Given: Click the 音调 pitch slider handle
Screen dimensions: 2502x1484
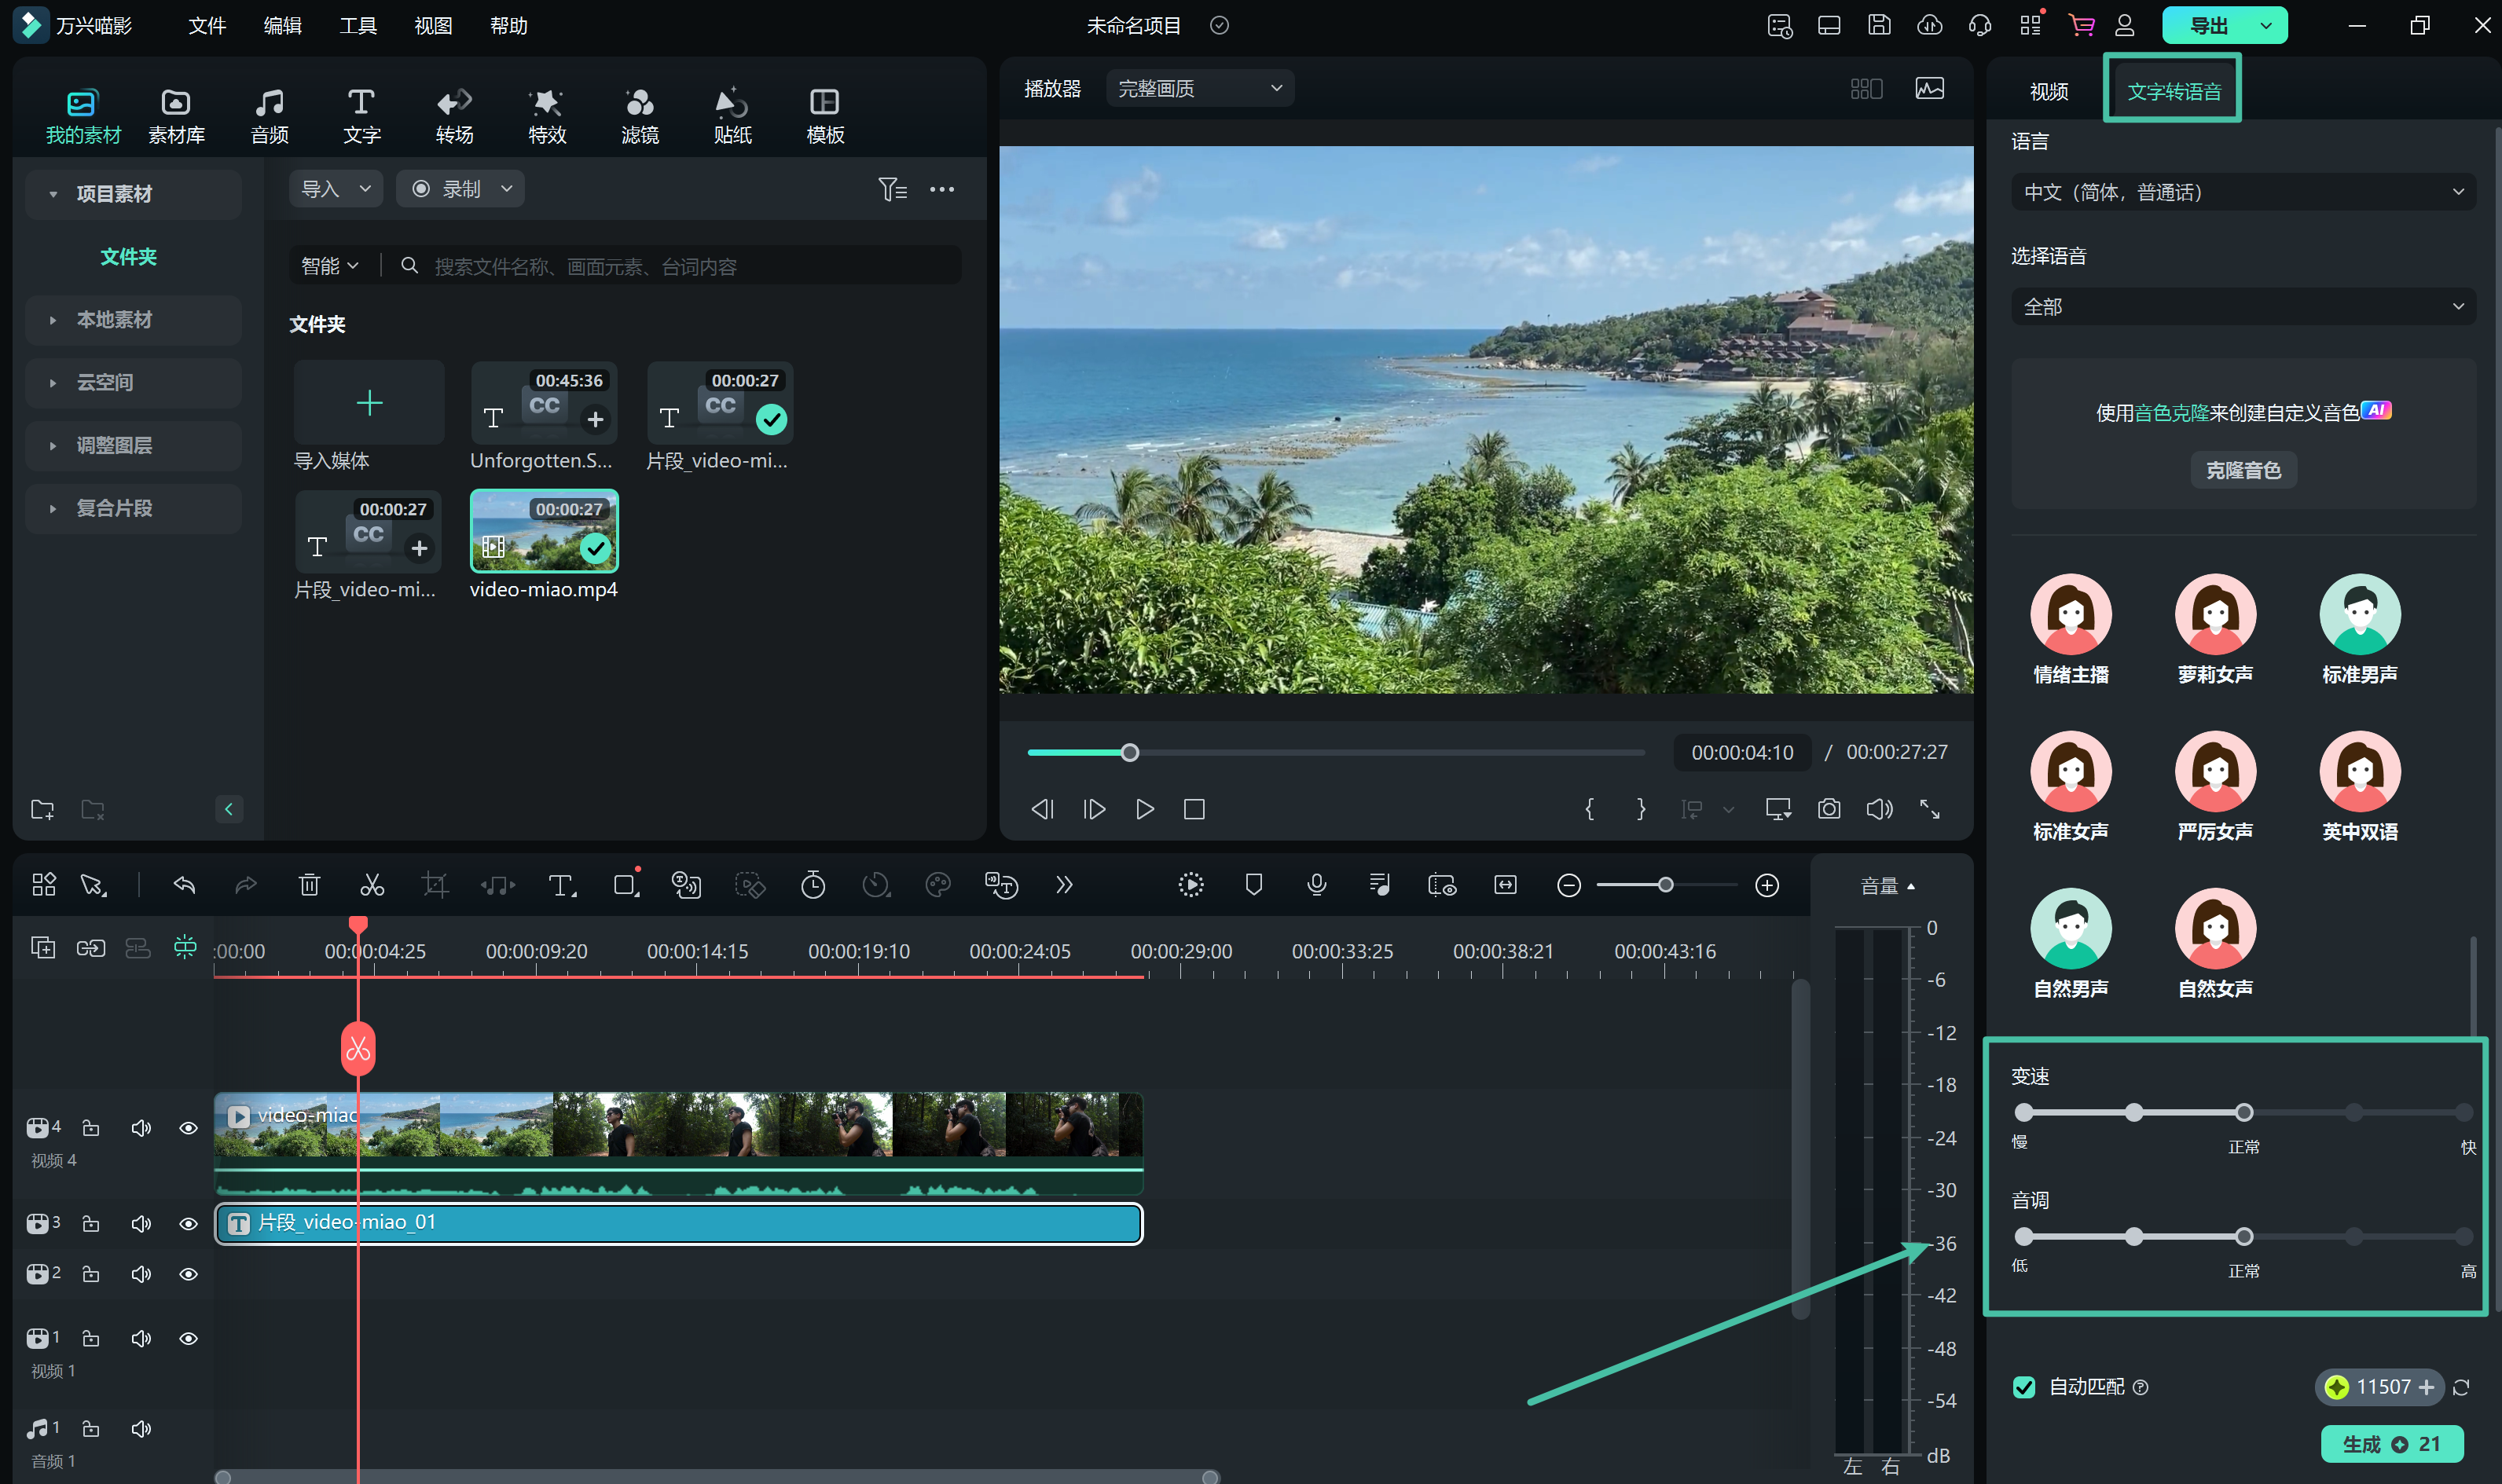Looking at the screenshot, I should [x=2244, y=1237].
